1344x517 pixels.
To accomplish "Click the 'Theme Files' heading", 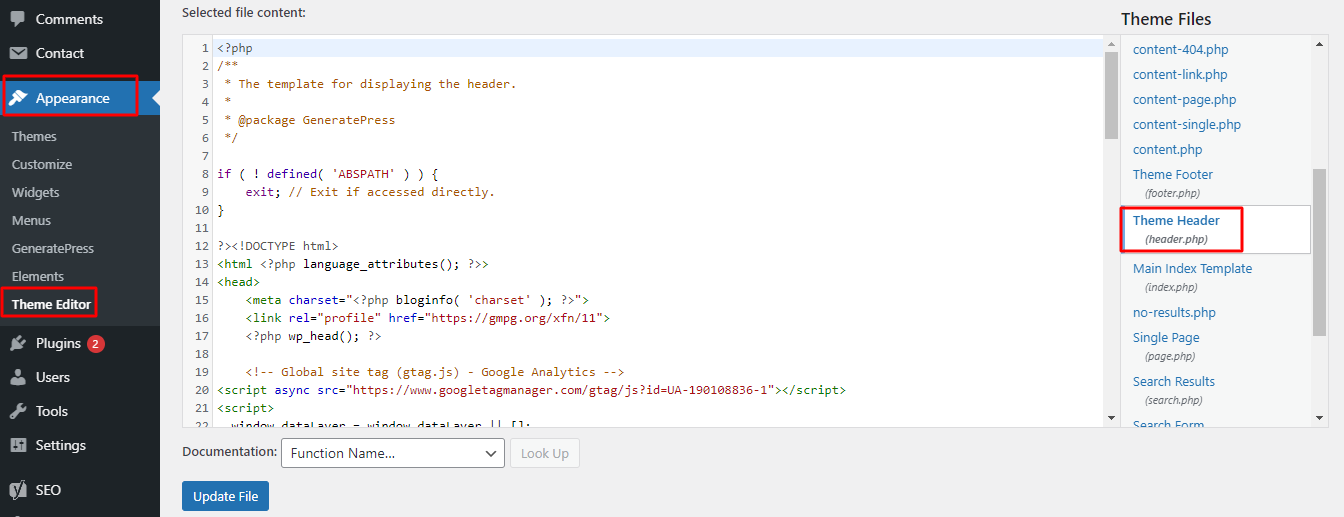I will point(1166,19).
